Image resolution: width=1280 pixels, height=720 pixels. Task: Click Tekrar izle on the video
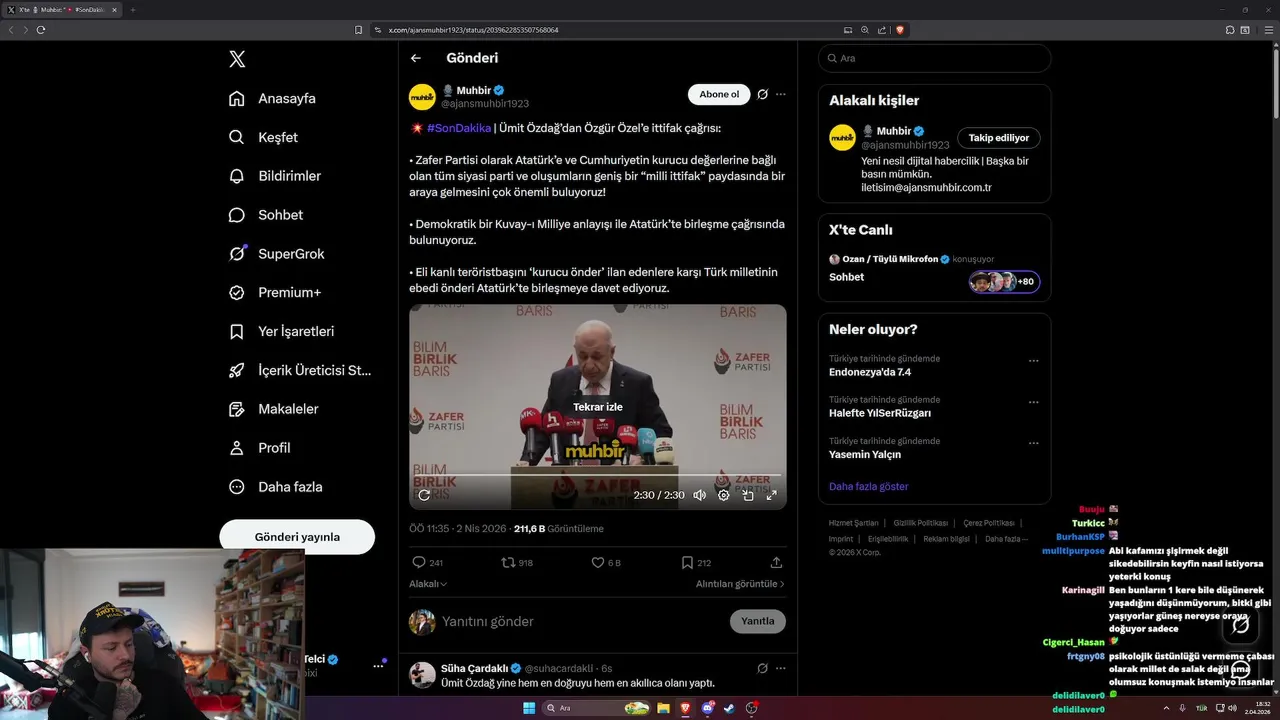point(598,407)
